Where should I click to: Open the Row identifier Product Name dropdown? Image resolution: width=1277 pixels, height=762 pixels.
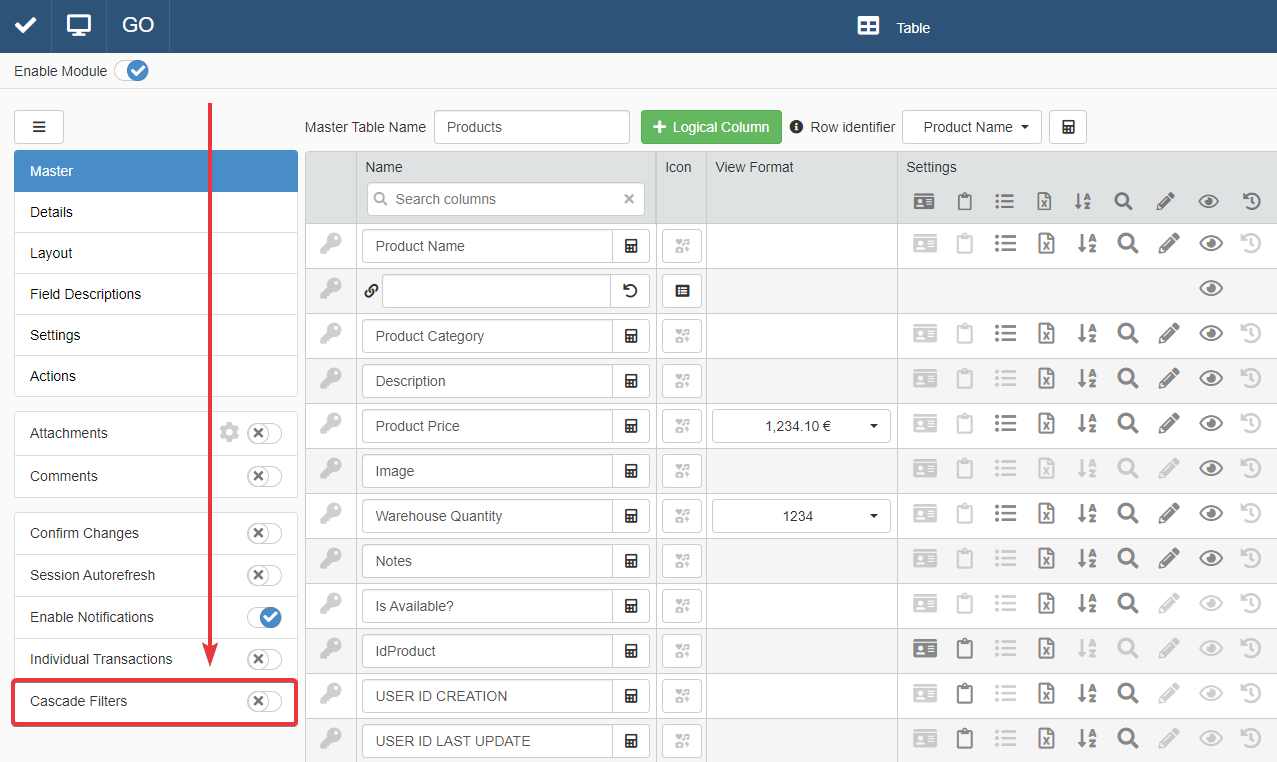[x=971, y=127]
